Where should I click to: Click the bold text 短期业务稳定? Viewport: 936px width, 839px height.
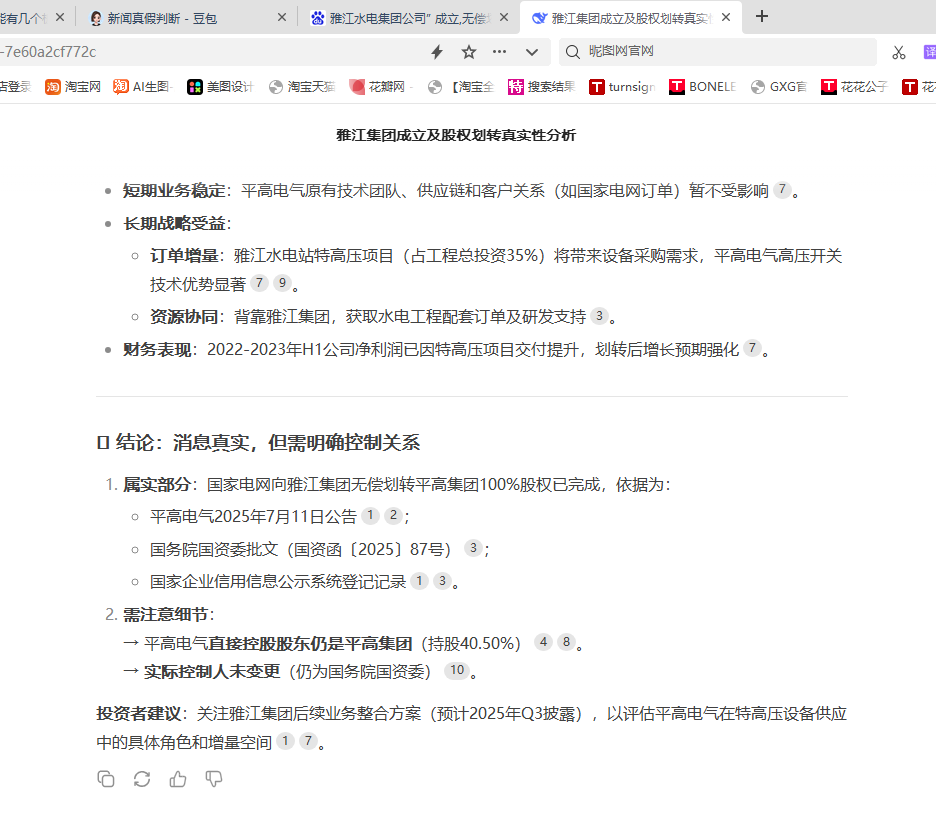[174, 191]
